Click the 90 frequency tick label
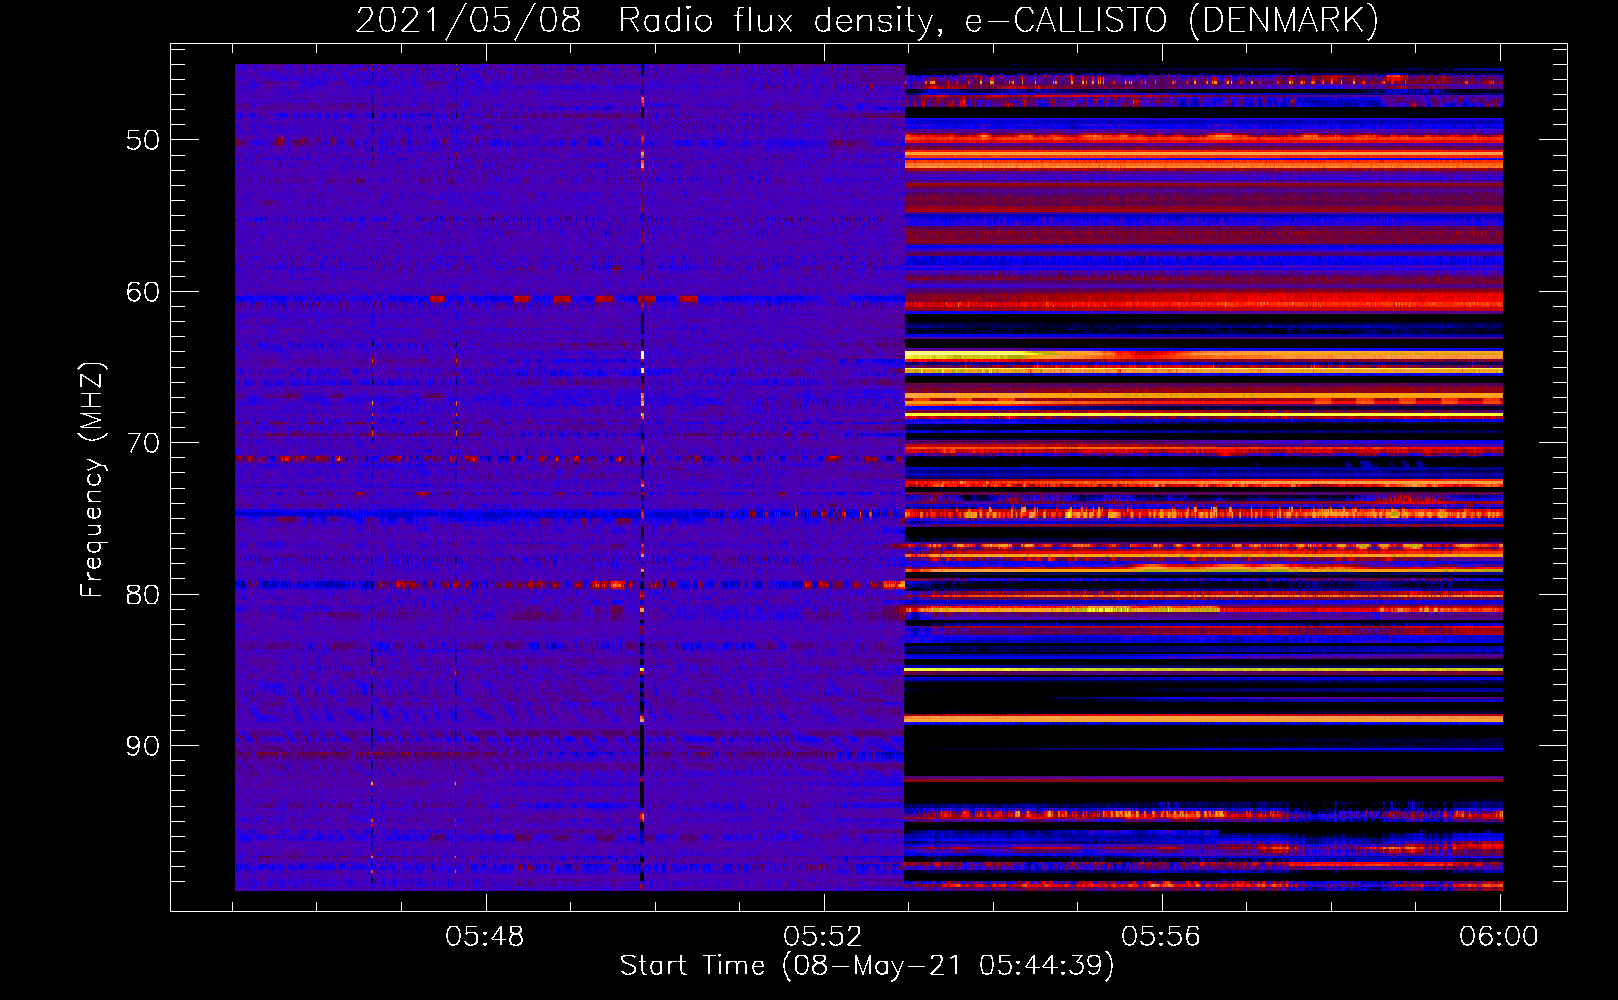Viewport: 1618px width, 1000px height. (143, 746)
